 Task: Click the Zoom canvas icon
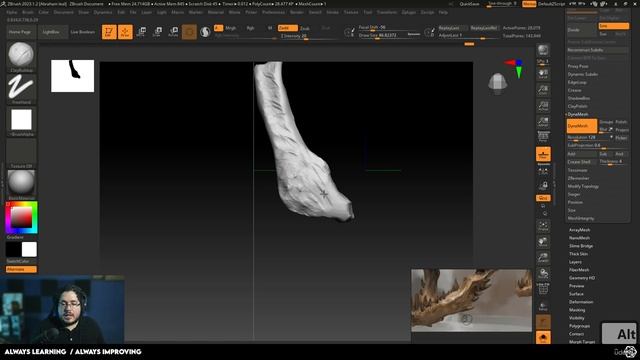point(543,89)
